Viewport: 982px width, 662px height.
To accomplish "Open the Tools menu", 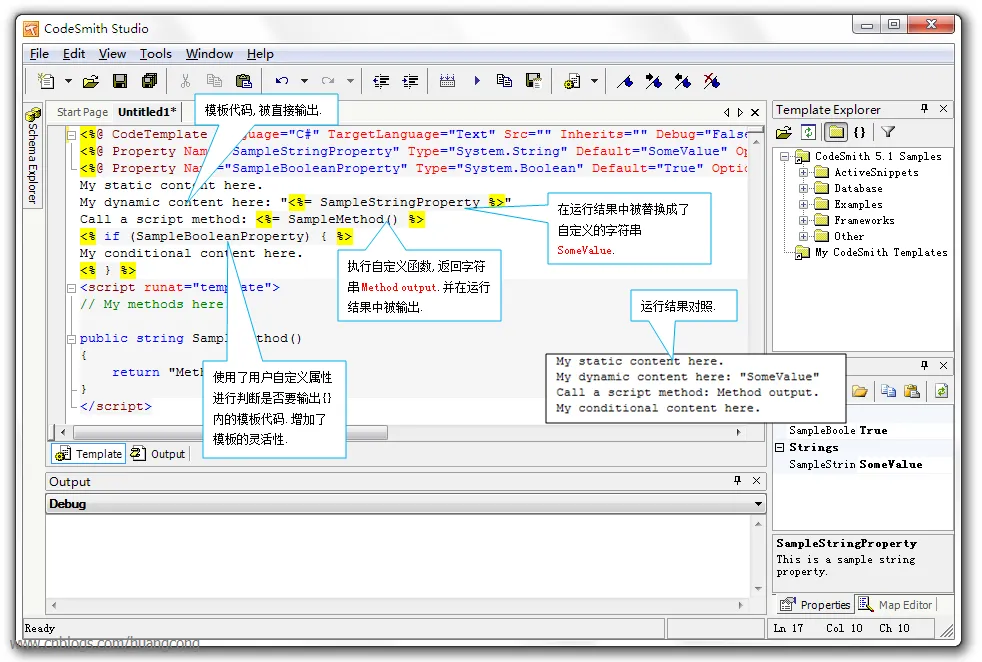I will coord(155,54).
